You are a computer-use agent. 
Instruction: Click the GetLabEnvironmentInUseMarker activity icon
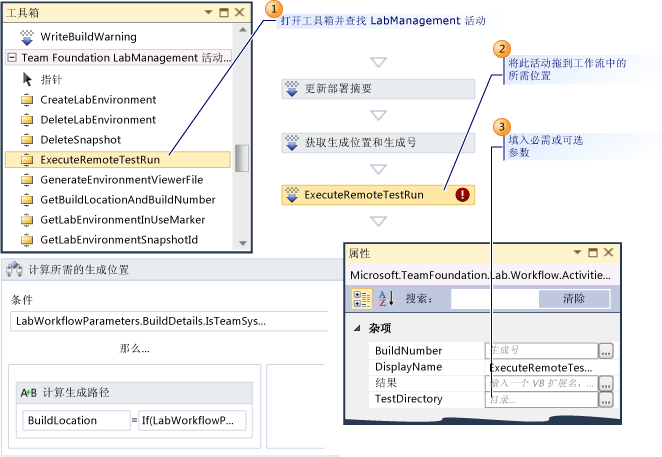(27, 220)
